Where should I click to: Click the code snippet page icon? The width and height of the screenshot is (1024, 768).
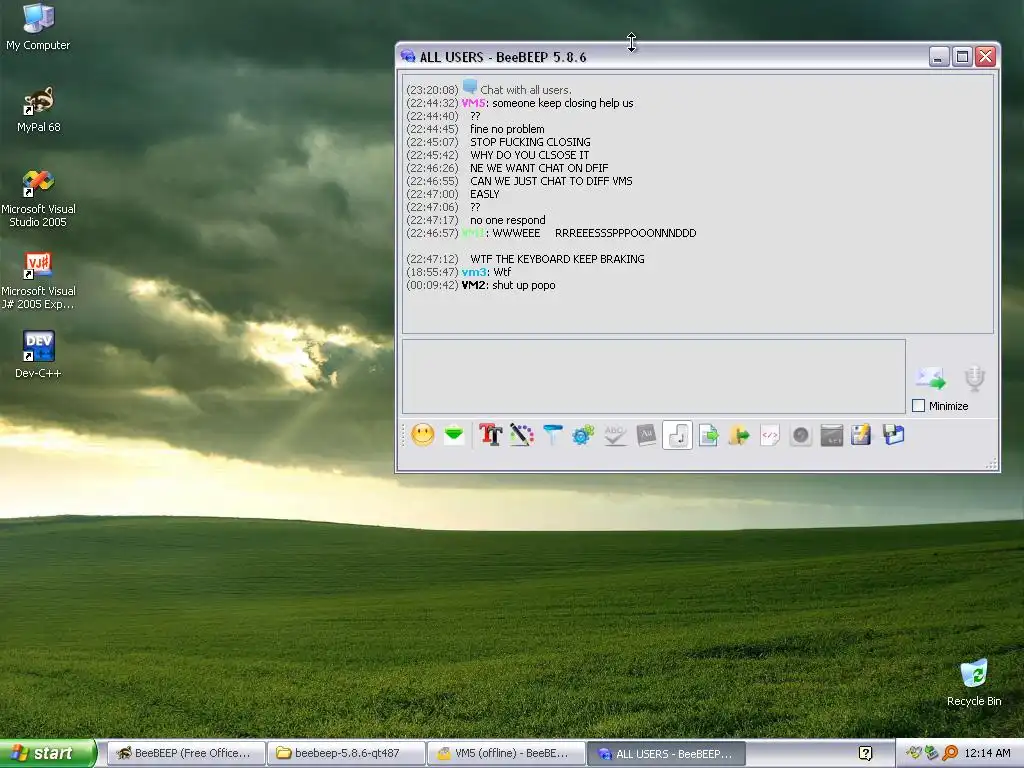[770, 435]
